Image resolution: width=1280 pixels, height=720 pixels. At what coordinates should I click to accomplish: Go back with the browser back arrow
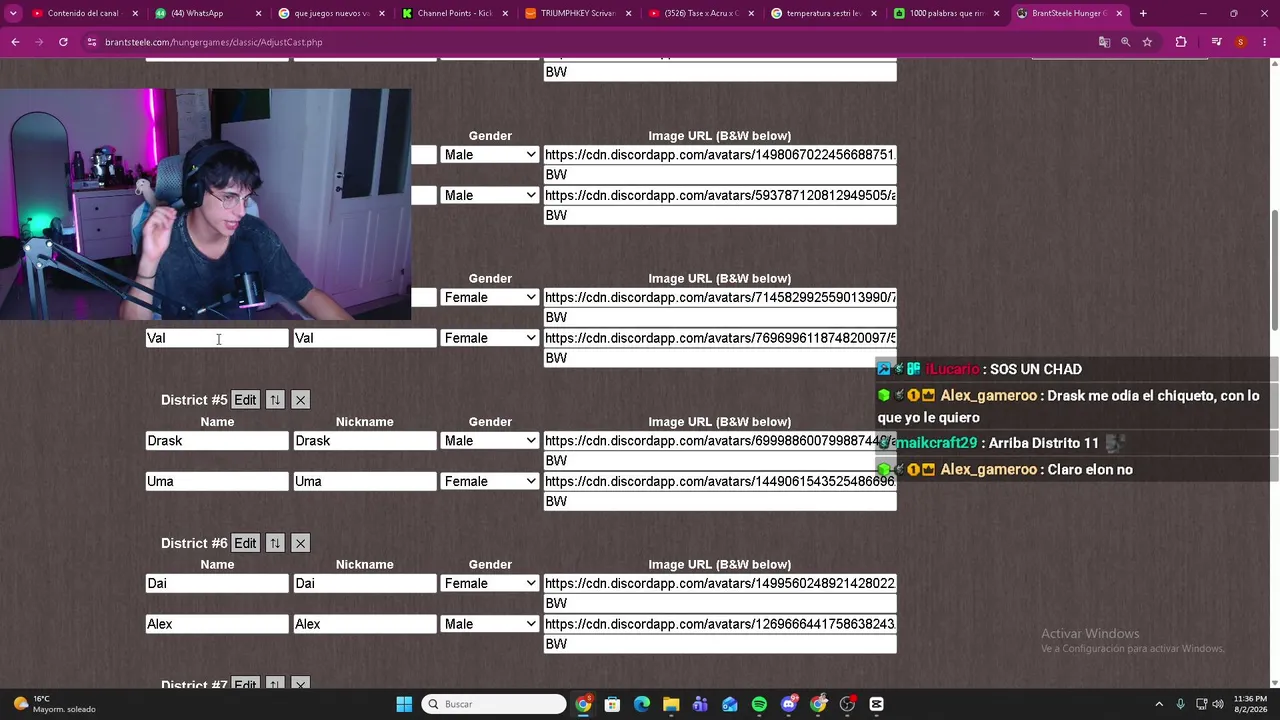click(15, 42)
